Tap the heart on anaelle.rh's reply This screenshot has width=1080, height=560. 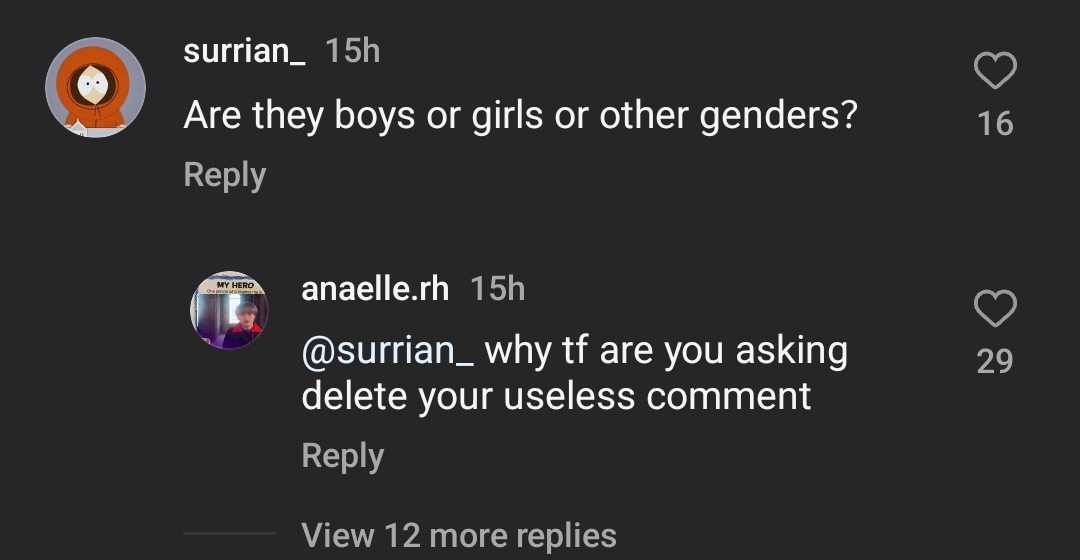coord(995,309)
